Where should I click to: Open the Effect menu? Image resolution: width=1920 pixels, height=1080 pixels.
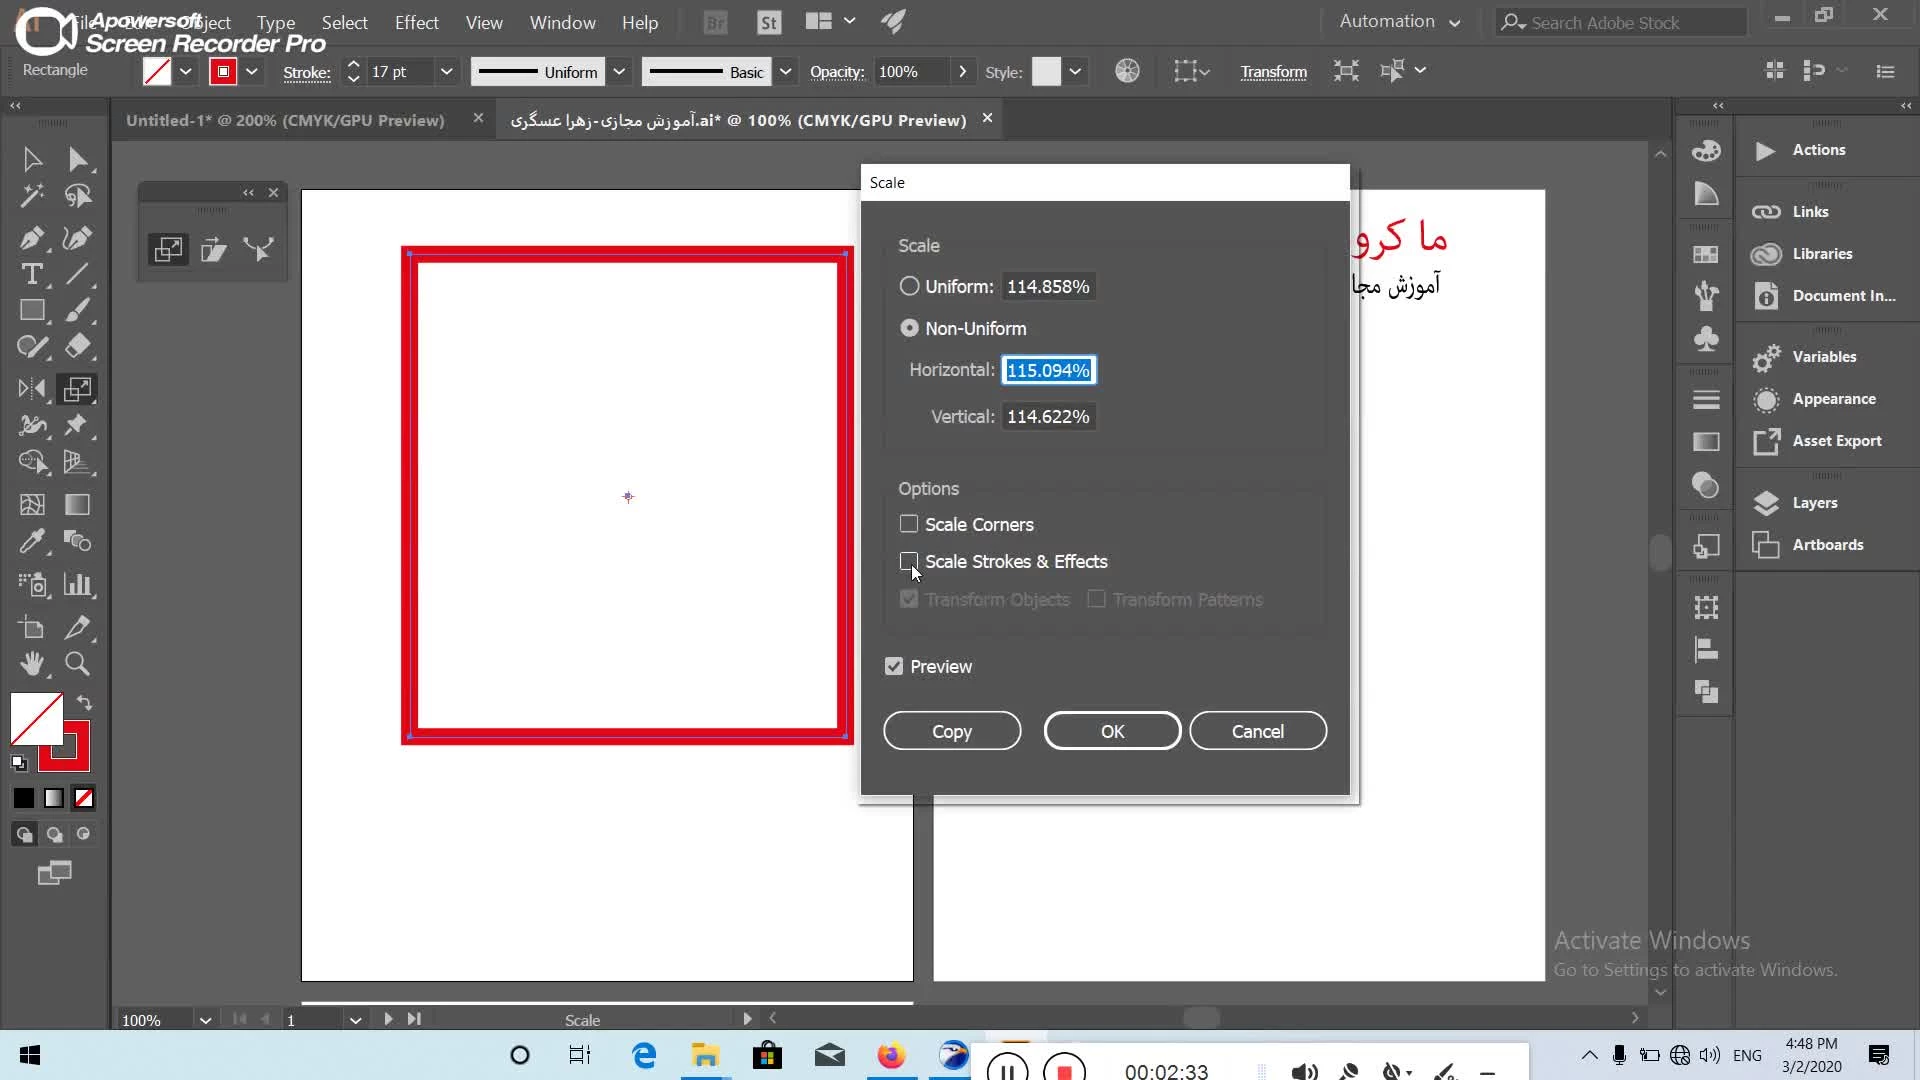click(x=416, y=22)
